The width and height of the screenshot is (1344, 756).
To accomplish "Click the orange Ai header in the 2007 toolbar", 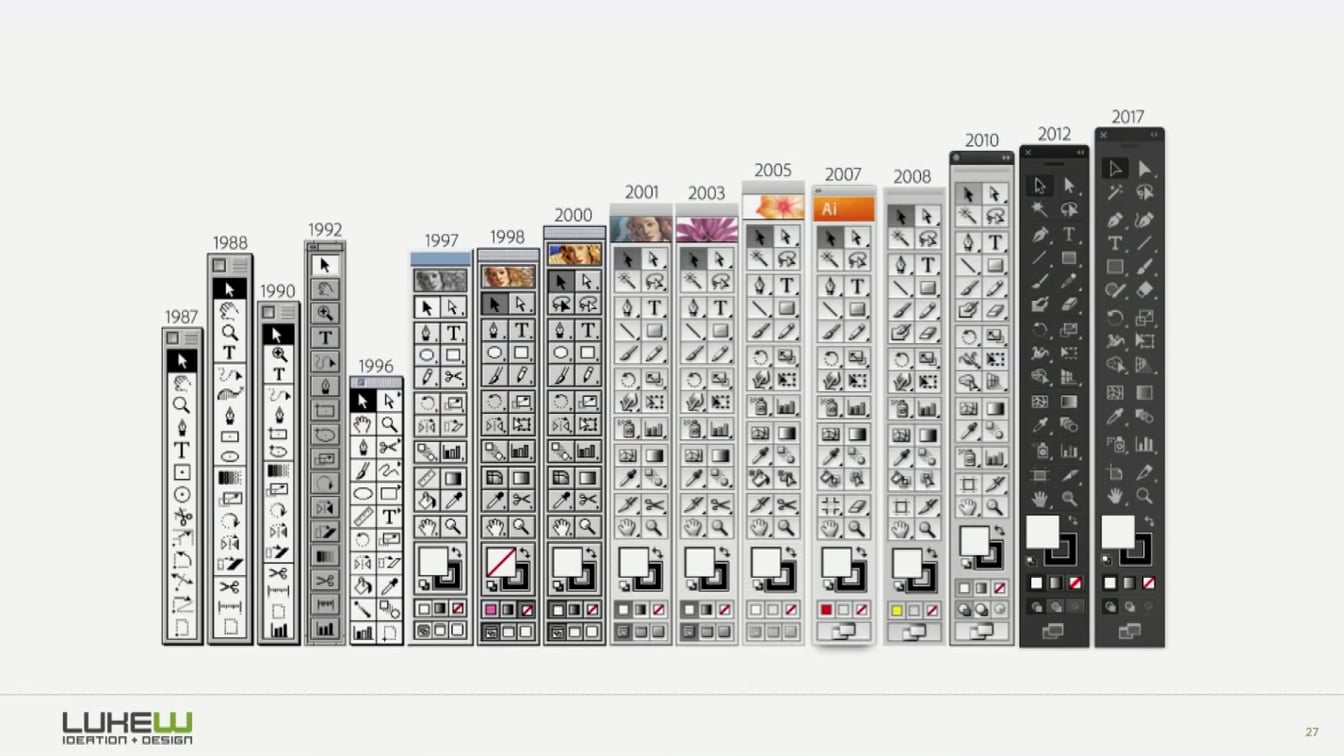I will (843, 209).
